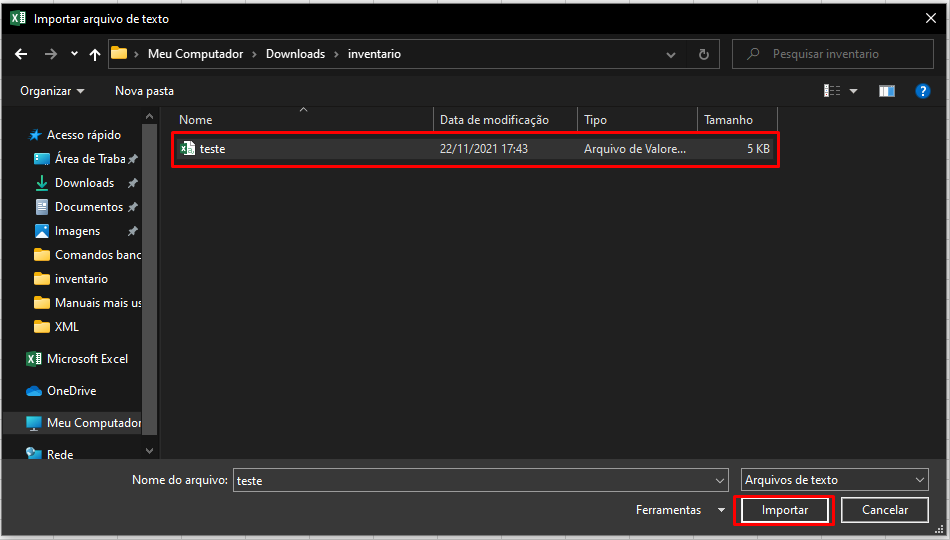Change the file view layout icon
This screenshot has height=540, width=950.
coord(832,91)
